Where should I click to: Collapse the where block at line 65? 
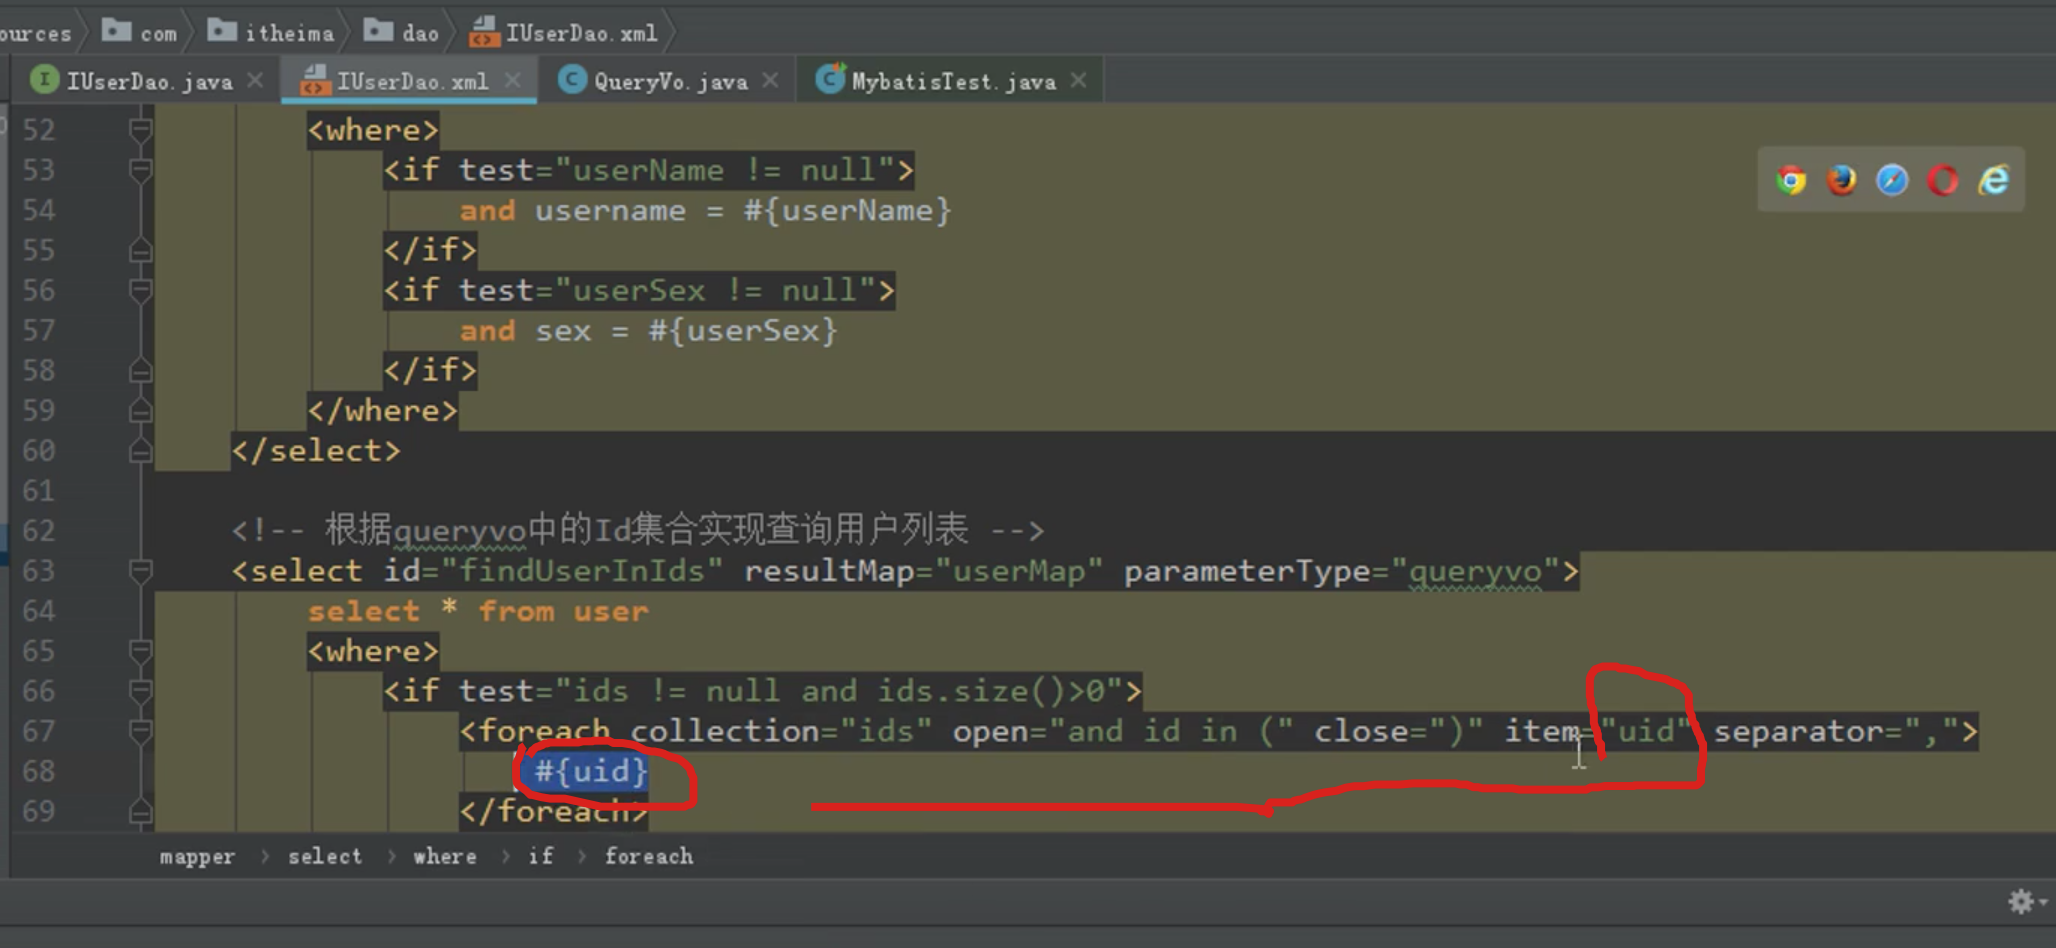(140, 651)
